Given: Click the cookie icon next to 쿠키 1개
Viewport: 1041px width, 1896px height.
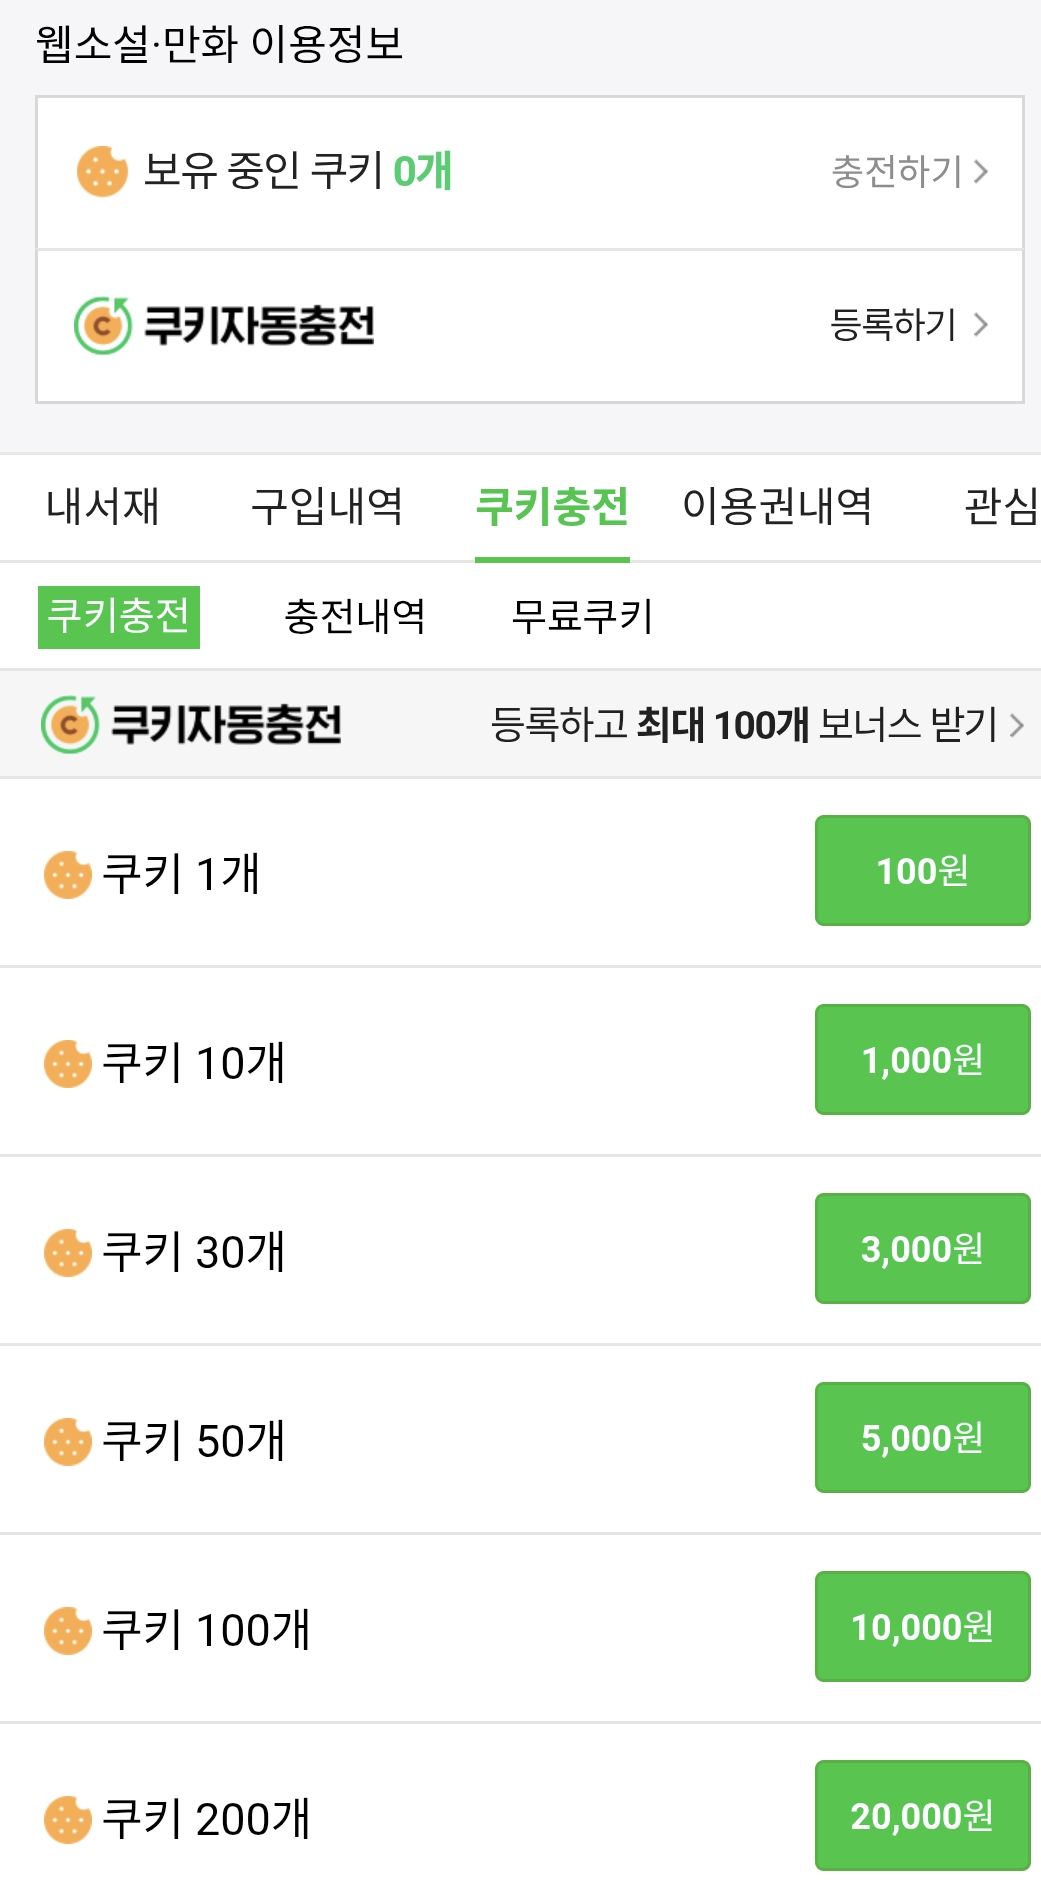Looking at the screenshot, I should pos(68,874).
